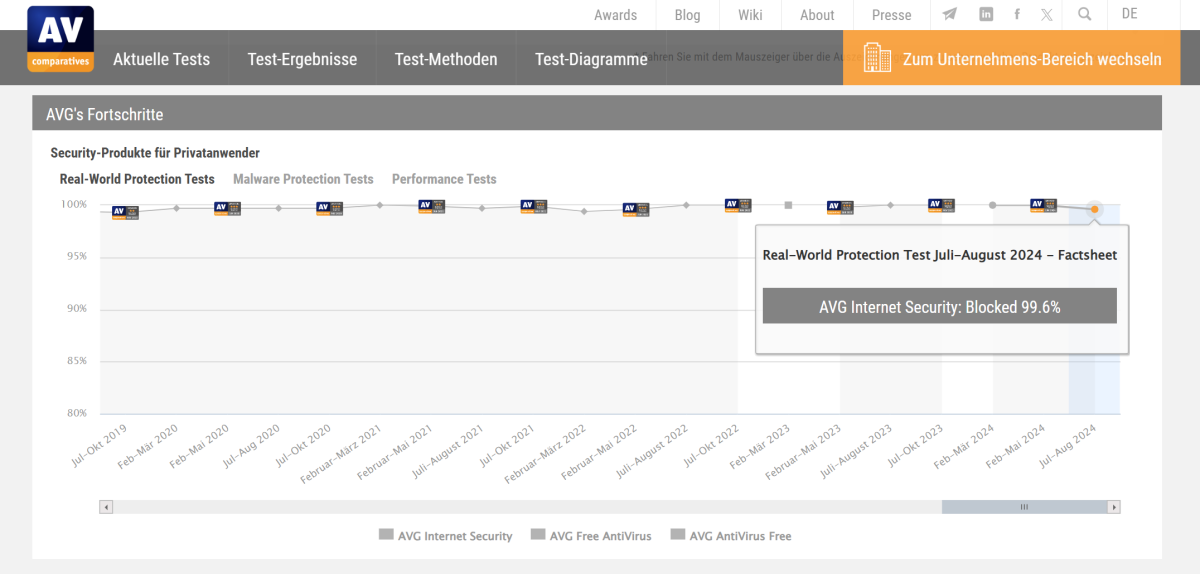Select AV award badge for Jul-Okt 2021

coord(533,206)
